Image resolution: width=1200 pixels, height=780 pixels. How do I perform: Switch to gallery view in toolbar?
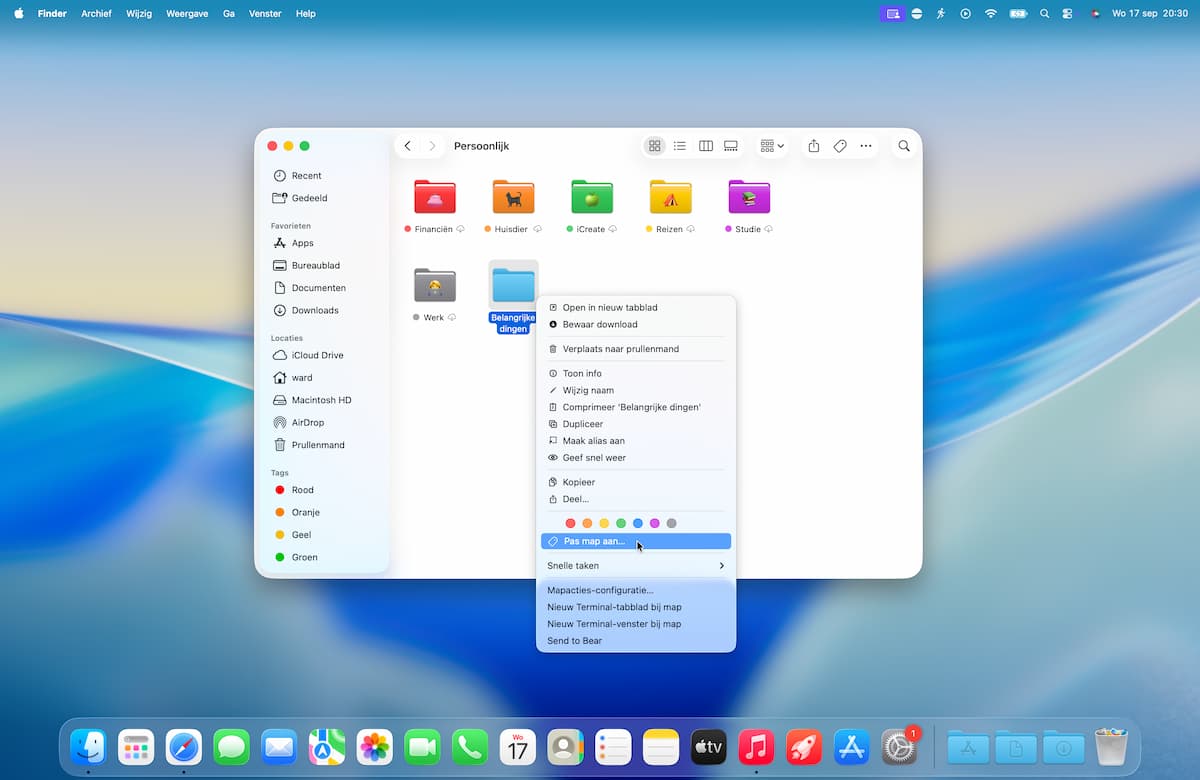tap(731, 146)
